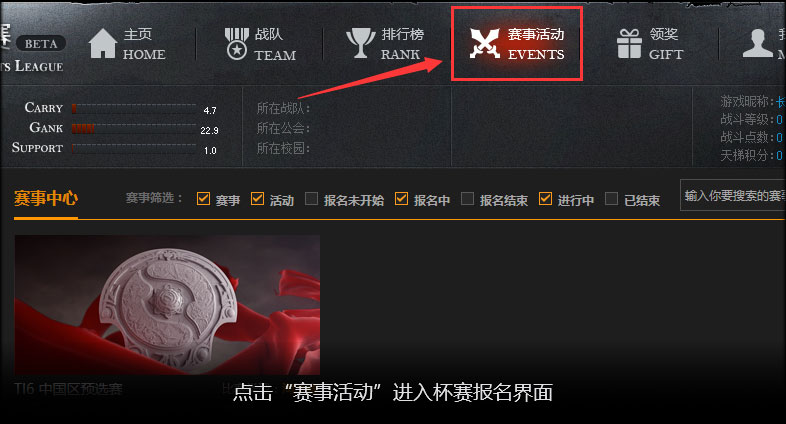The image size is (786, 424).
Task: Click the BETA badge logo
Action: point(41,44)
